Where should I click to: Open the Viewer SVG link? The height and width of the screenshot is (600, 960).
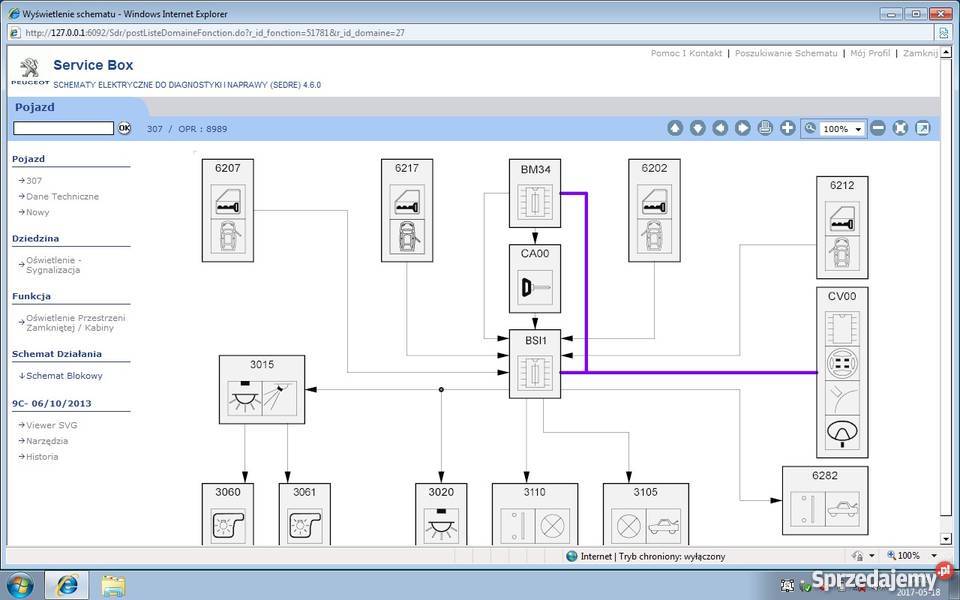coord(51,425)
